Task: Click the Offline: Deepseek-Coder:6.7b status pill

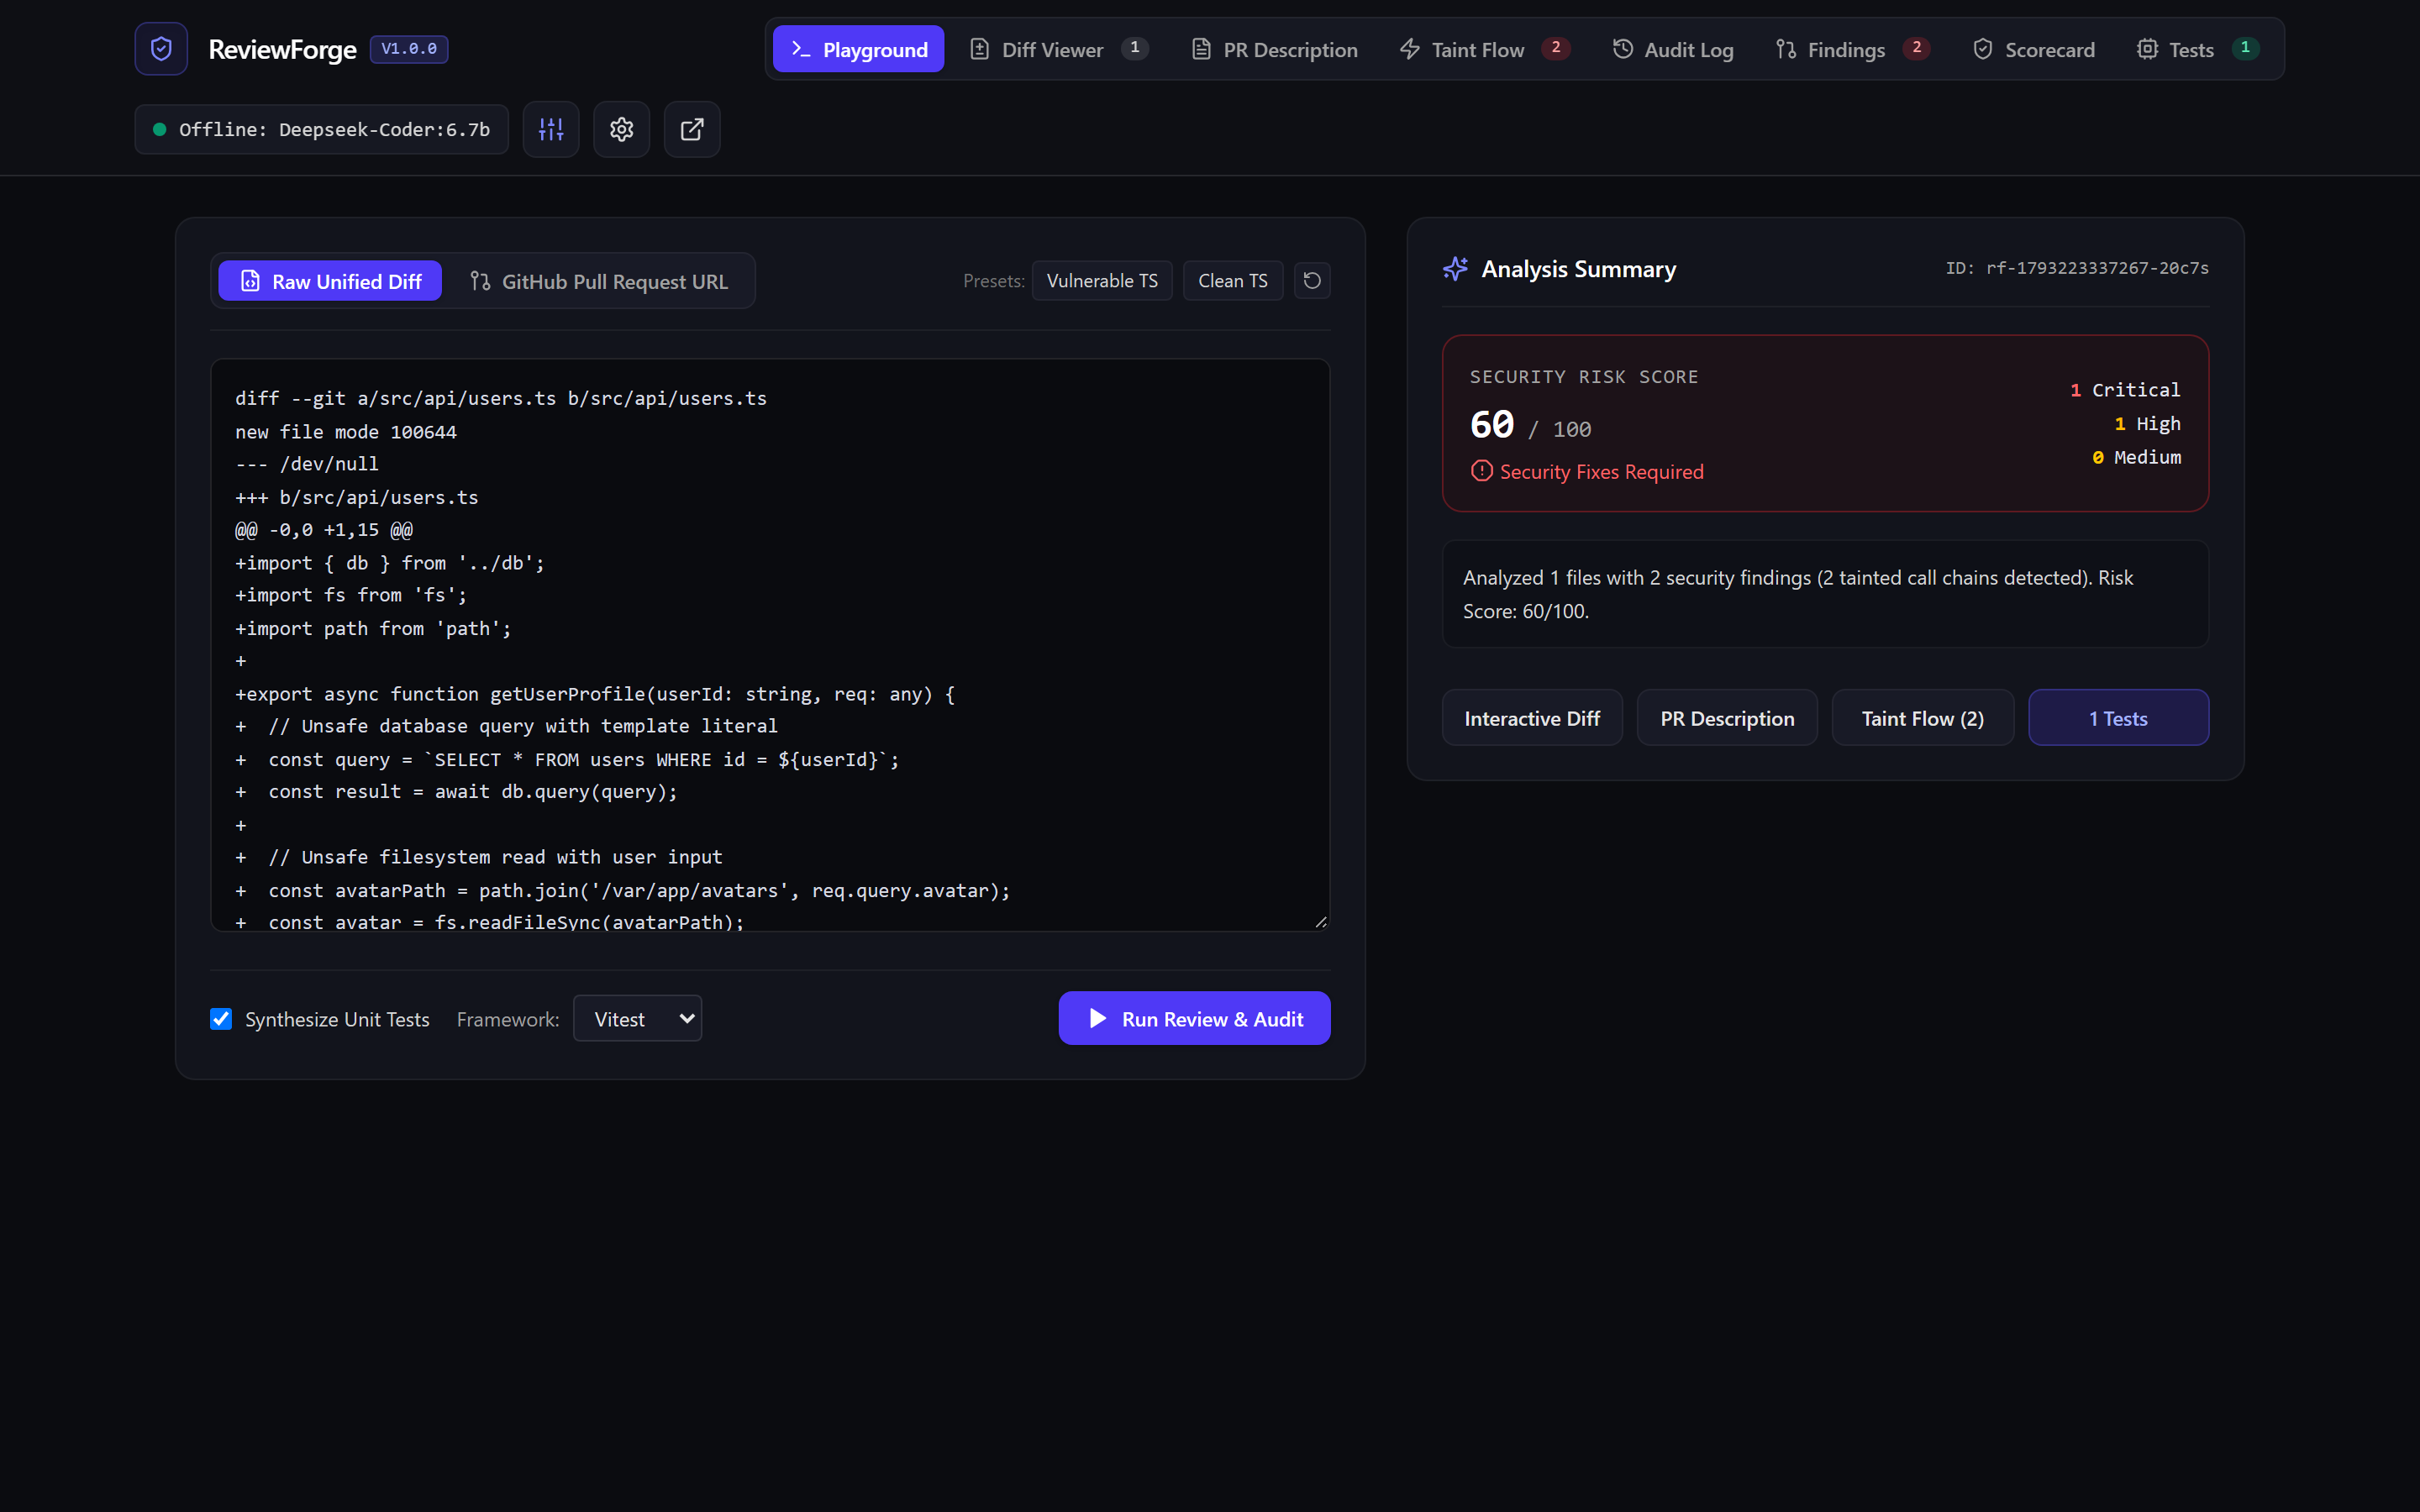Action: pos(321,129)
